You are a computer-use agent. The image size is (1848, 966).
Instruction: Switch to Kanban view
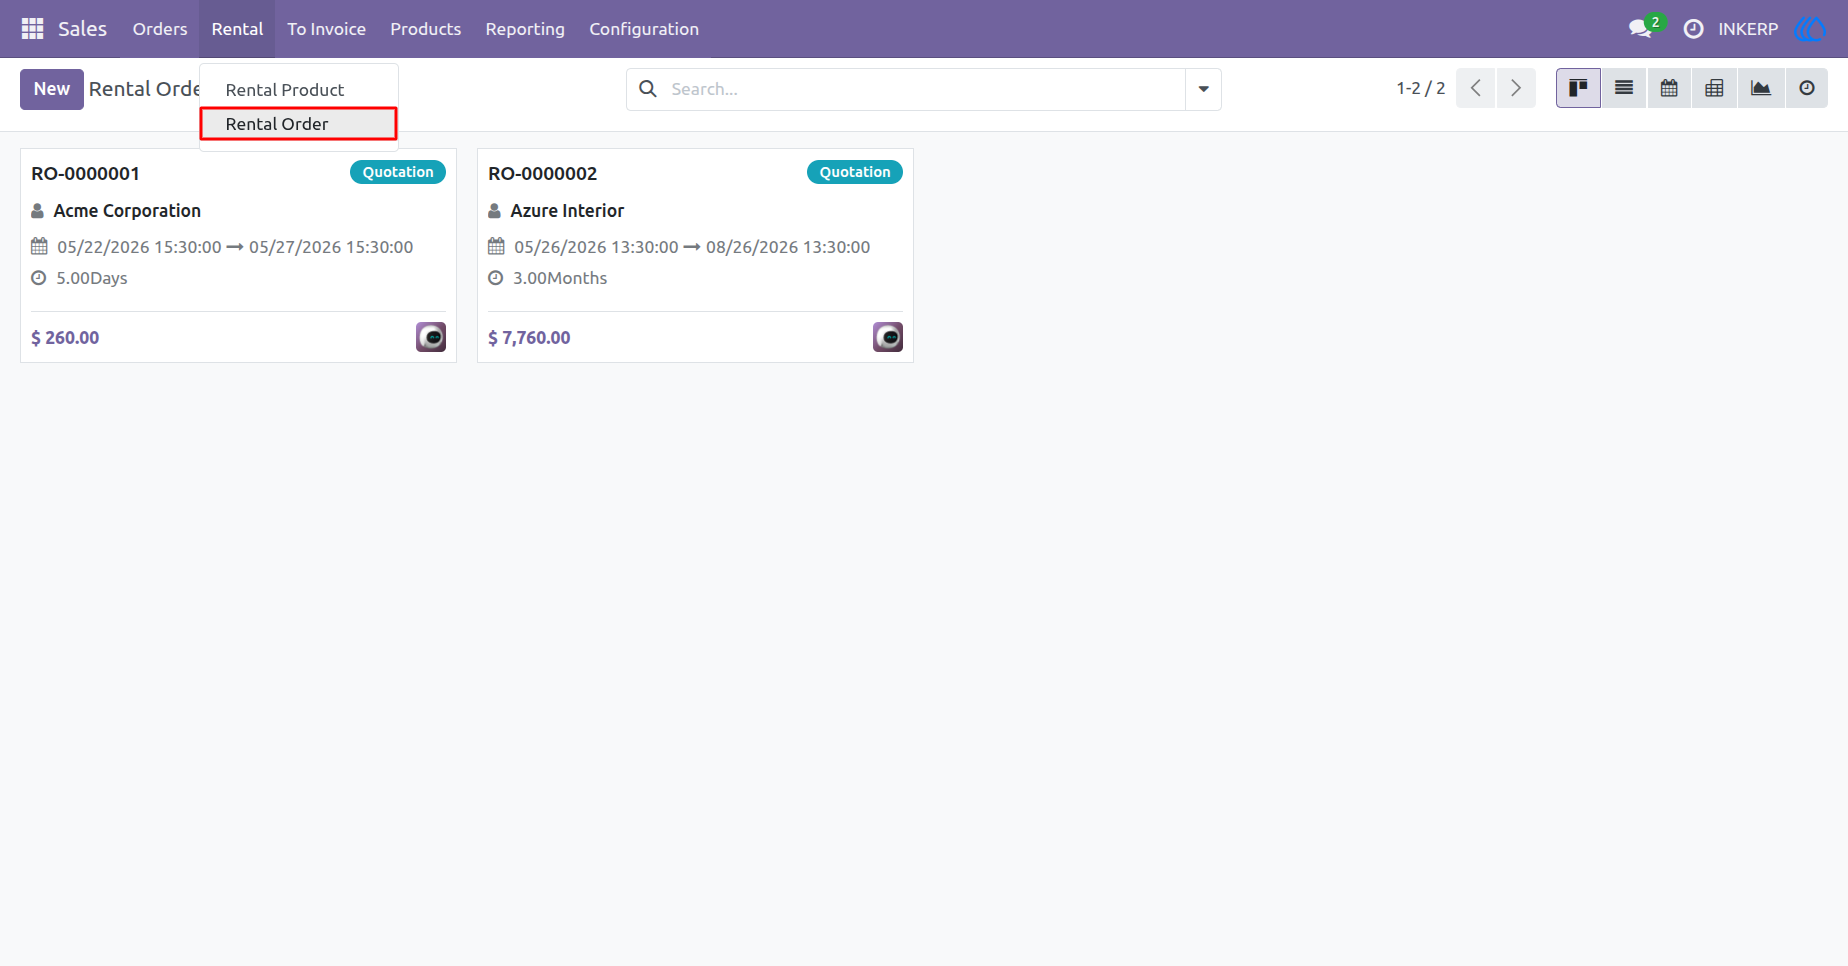tap(1578, 89)
